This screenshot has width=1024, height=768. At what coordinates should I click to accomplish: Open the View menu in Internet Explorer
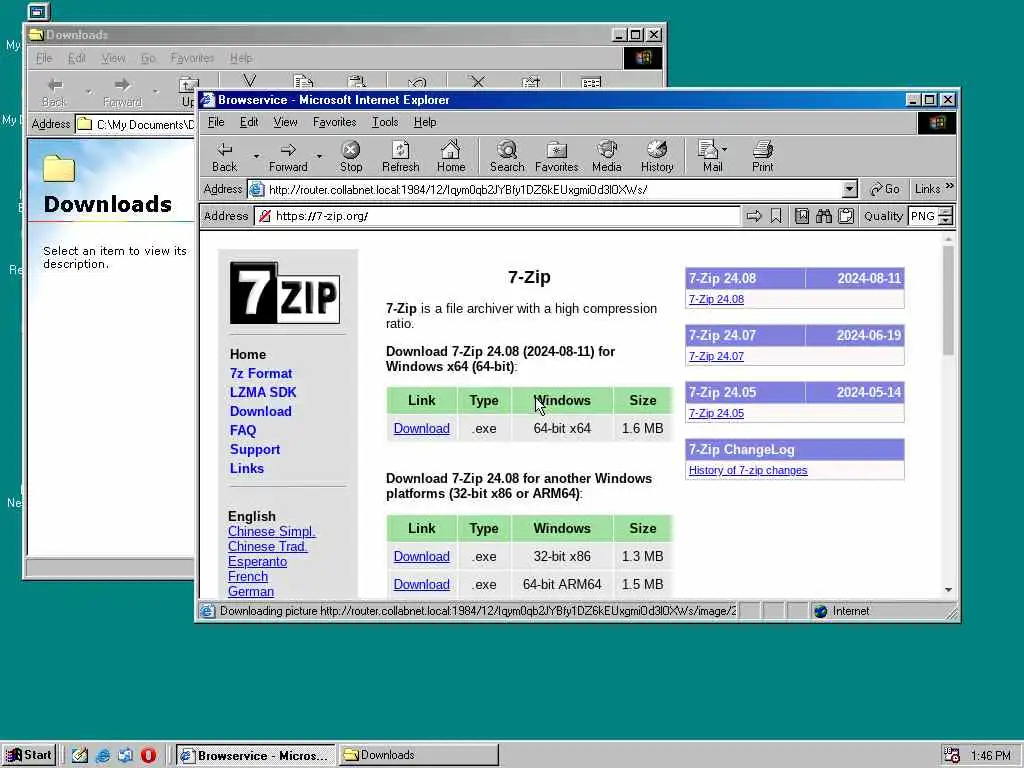pos(285,122)
